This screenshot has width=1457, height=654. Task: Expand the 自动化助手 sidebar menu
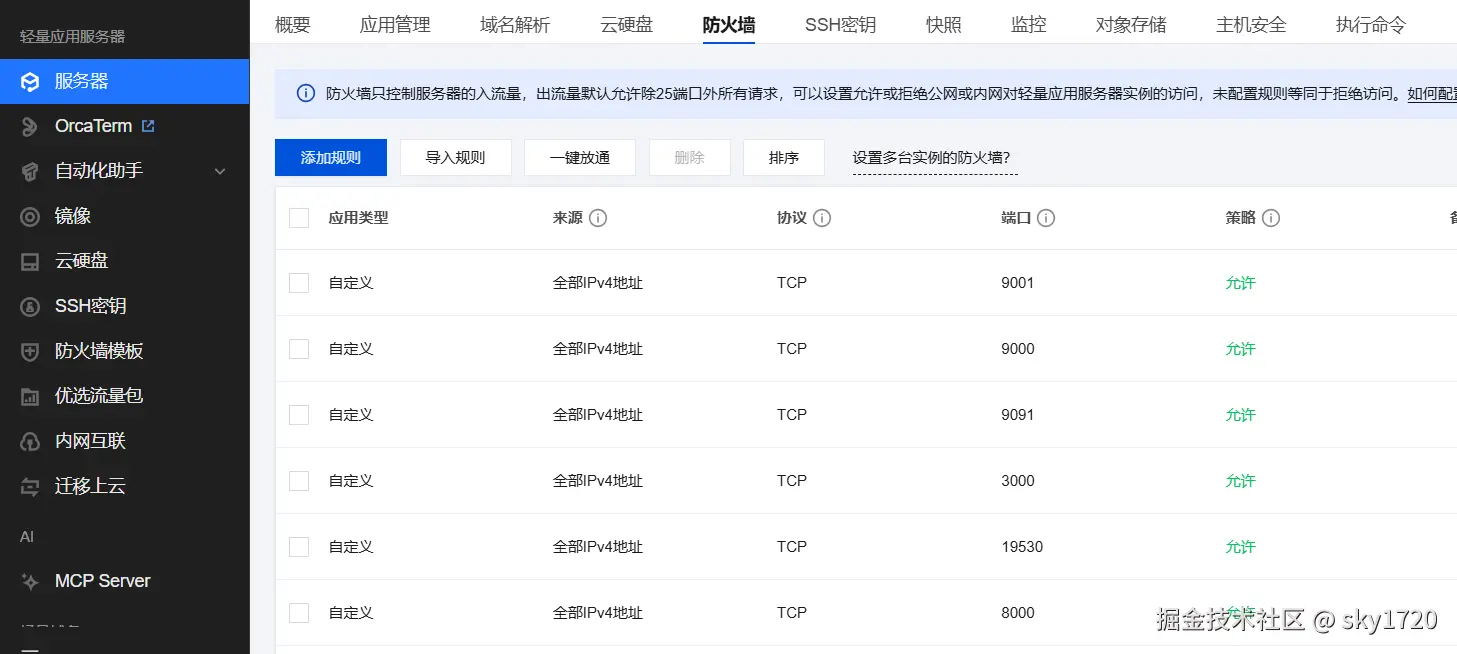click(x=220, y=171)
